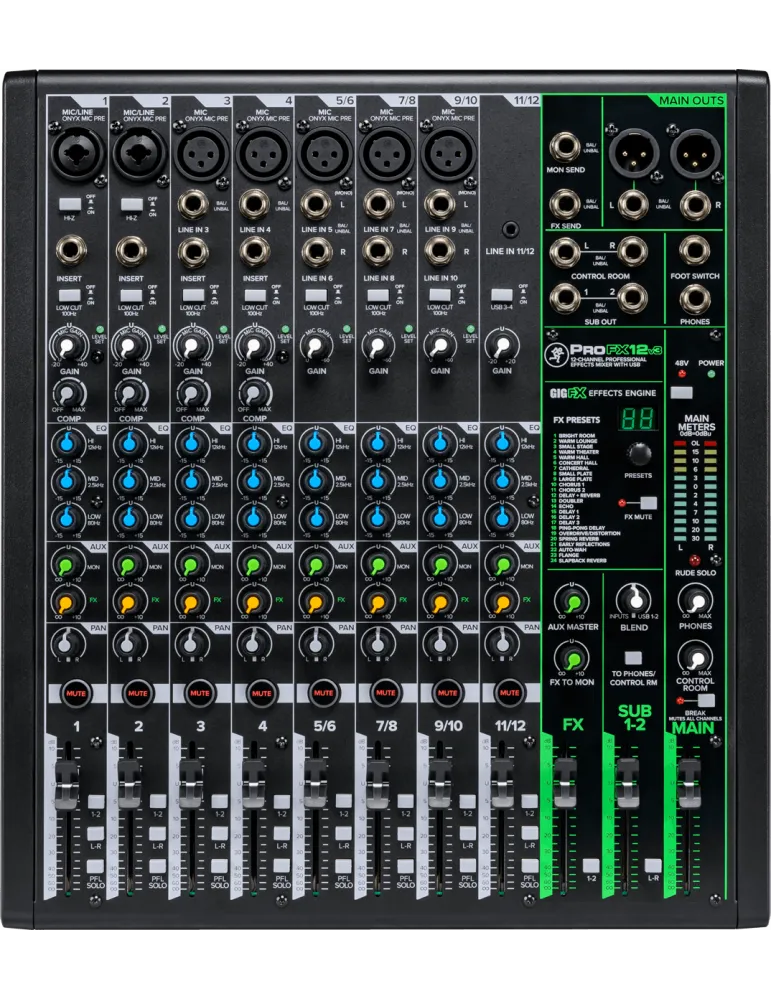Click the LINE IN 11/12 mini jack
771x1000 pixels.
coord(510,230)
